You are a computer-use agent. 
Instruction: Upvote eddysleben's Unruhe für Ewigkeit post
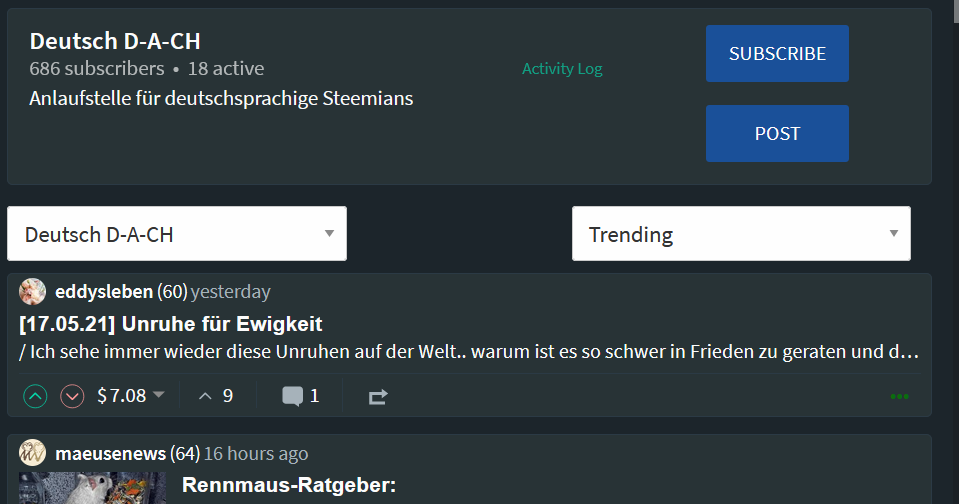pos(35,396)
